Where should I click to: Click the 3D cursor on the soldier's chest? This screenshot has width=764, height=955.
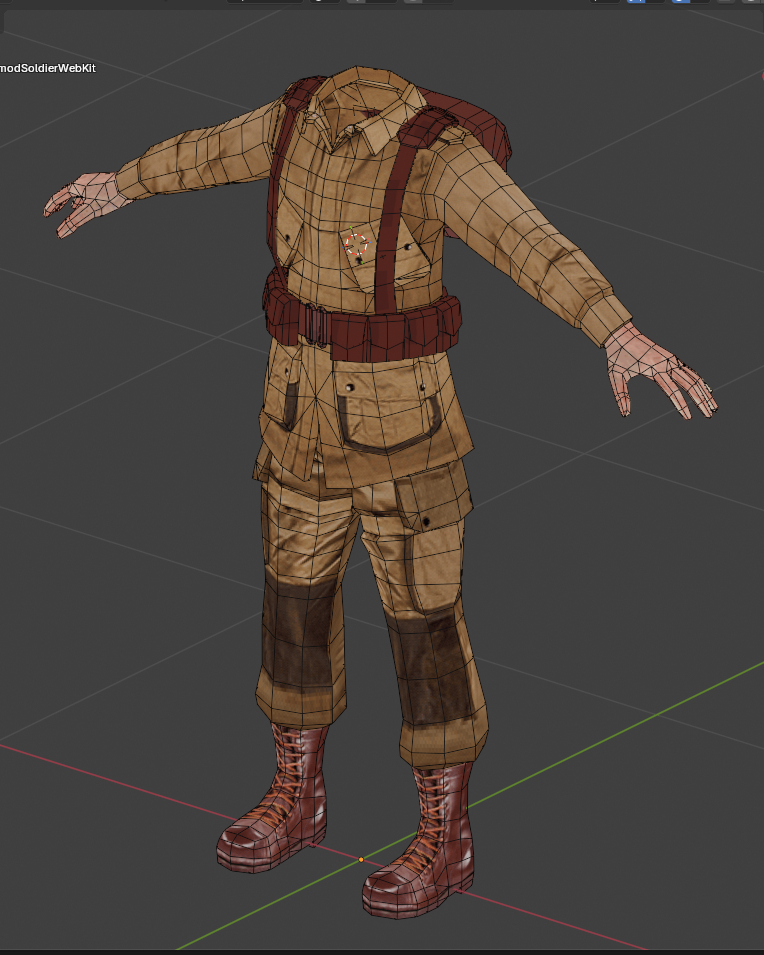pos(356,243)
